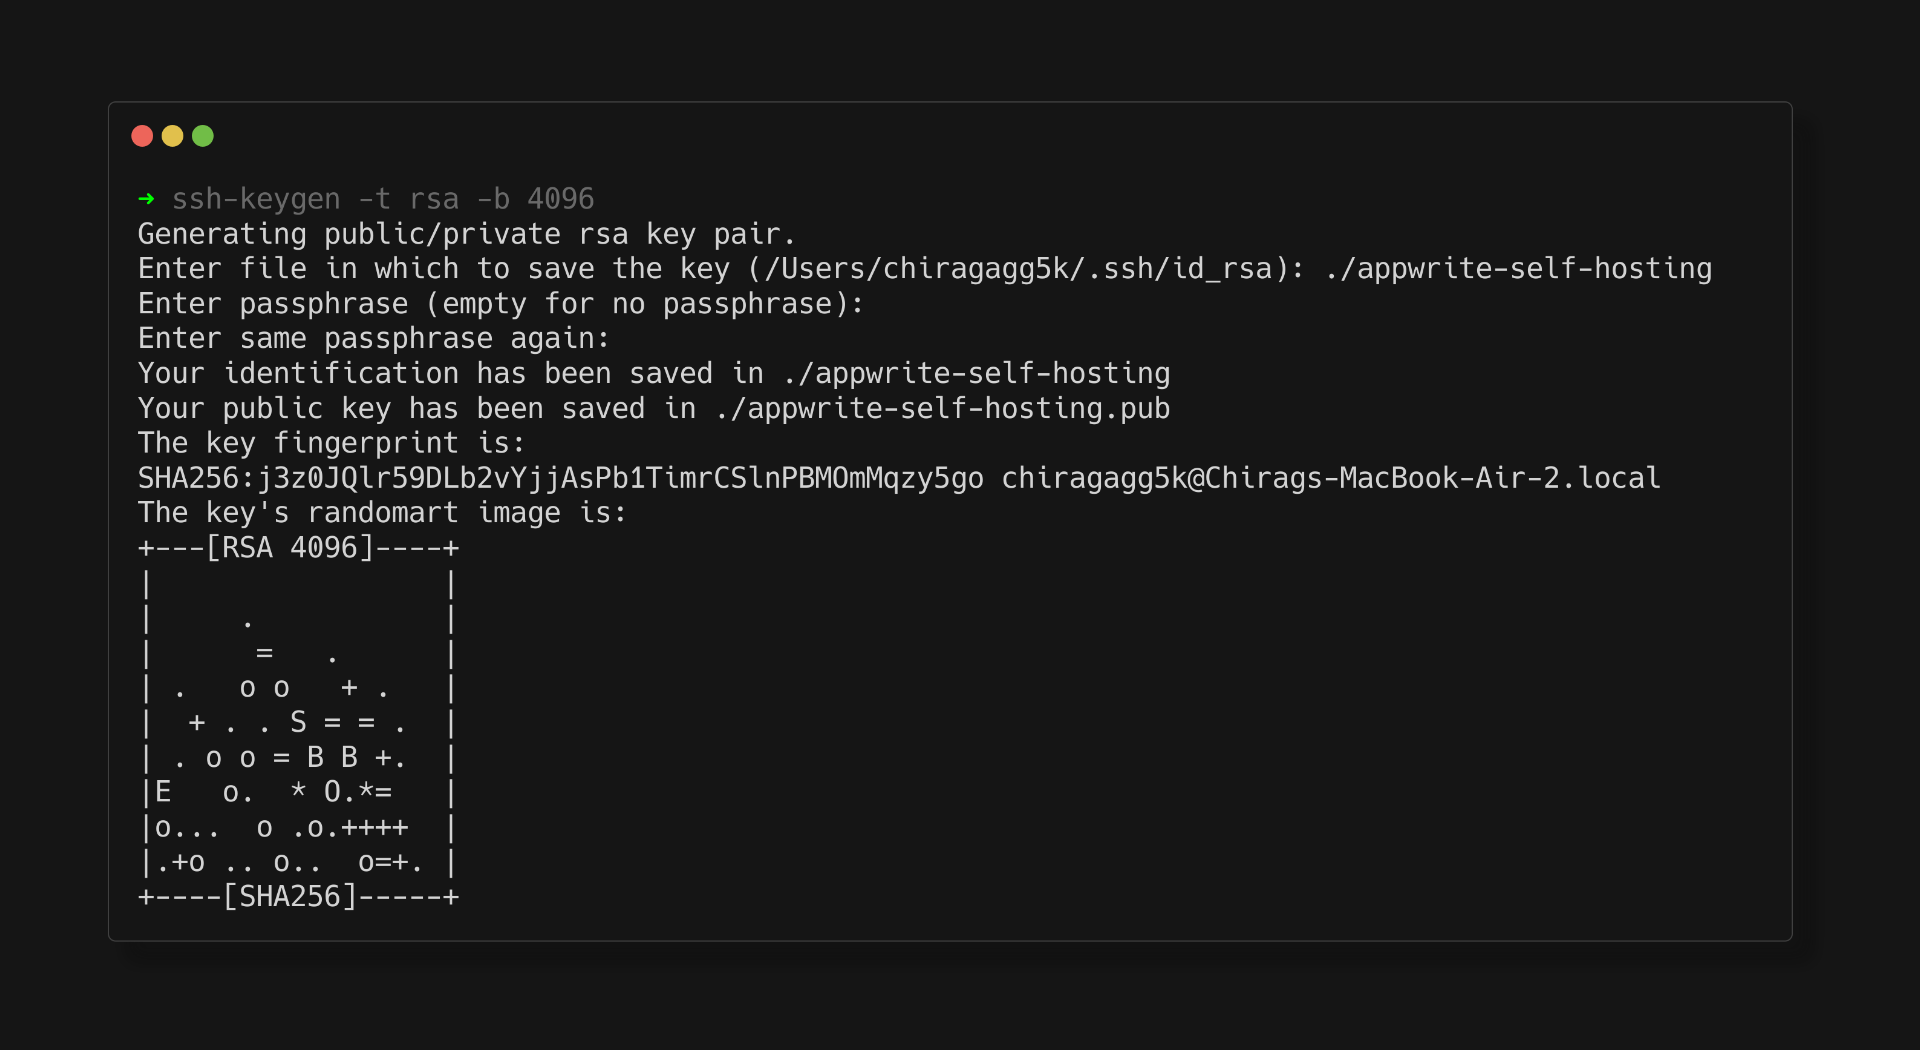Click the chiragagg5k@Chirags-MacBook-Air-2.local text
1920x1050 pixels.
(1330, 478)
